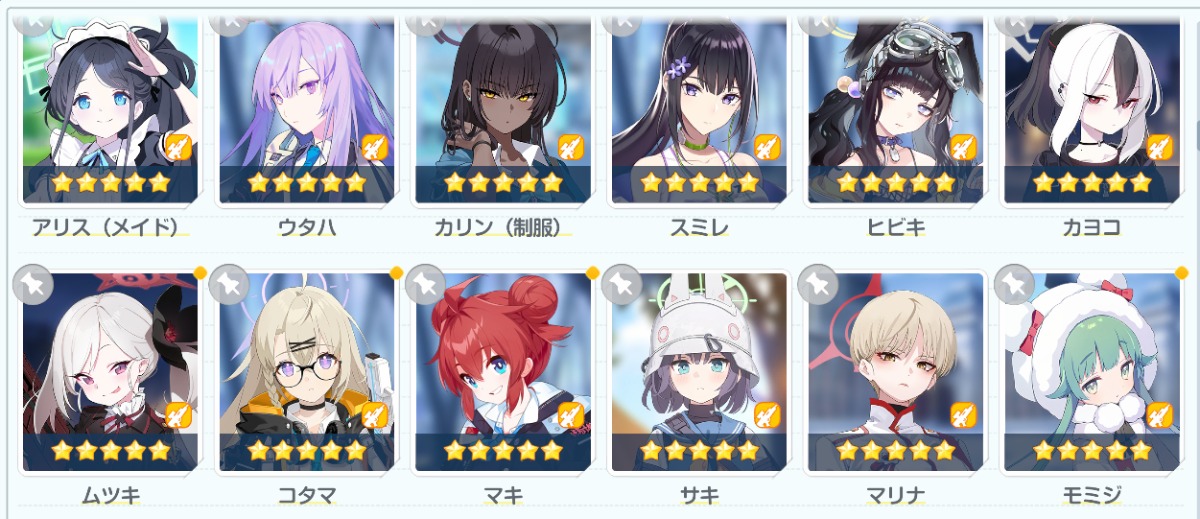Click weapon badge icon on モミジ card

click(1160, 415)
